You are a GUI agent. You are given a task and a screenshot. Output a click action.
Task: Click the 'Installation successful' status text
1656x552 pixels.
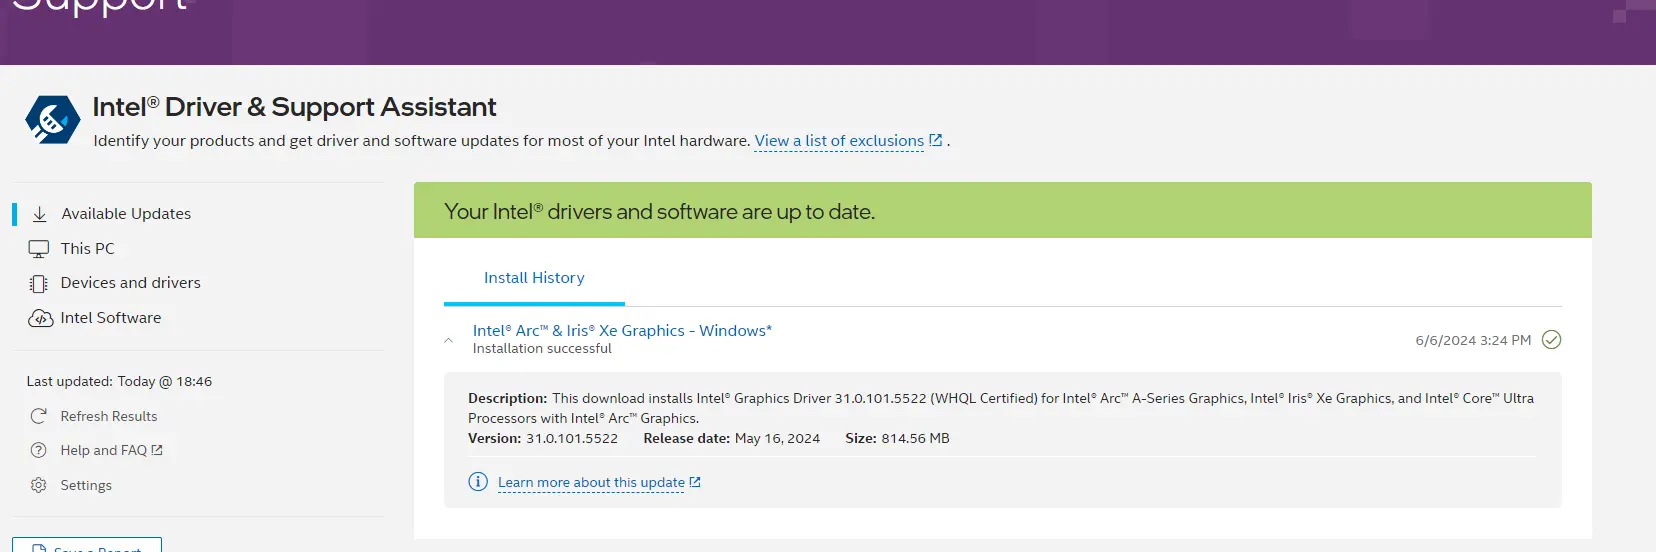[x=542, y=349]
